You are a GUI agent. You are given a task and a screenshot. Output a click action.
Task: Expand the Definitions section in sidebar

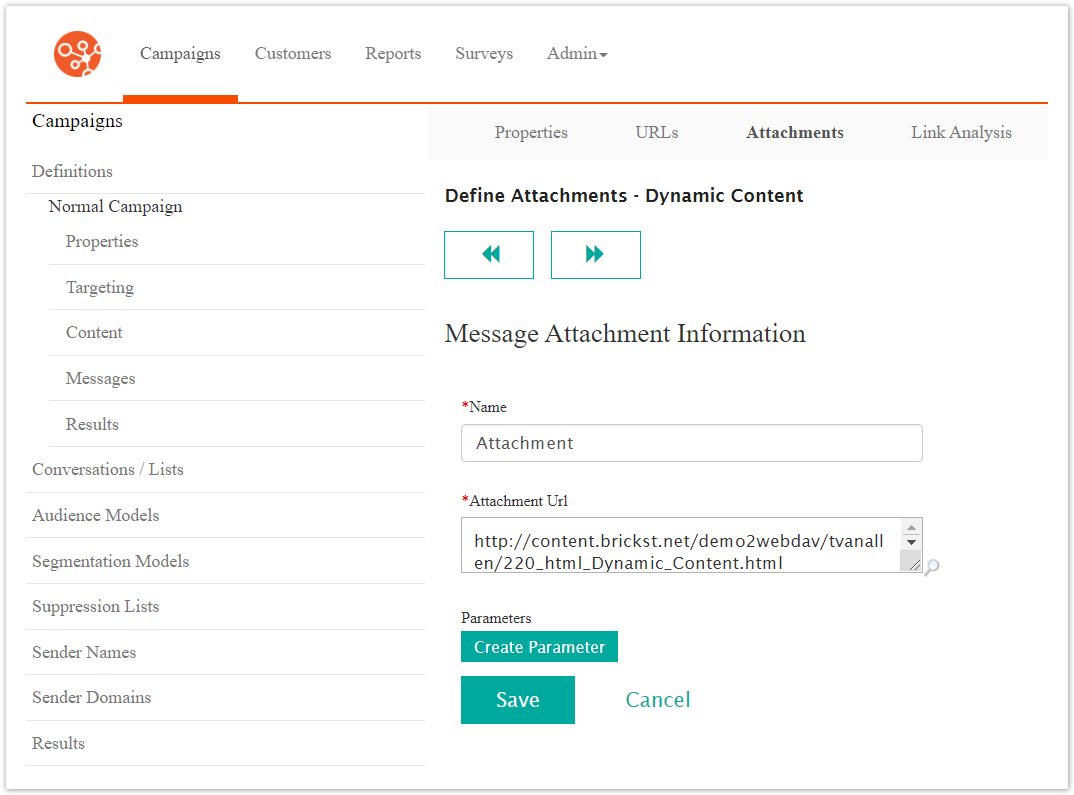72,171
